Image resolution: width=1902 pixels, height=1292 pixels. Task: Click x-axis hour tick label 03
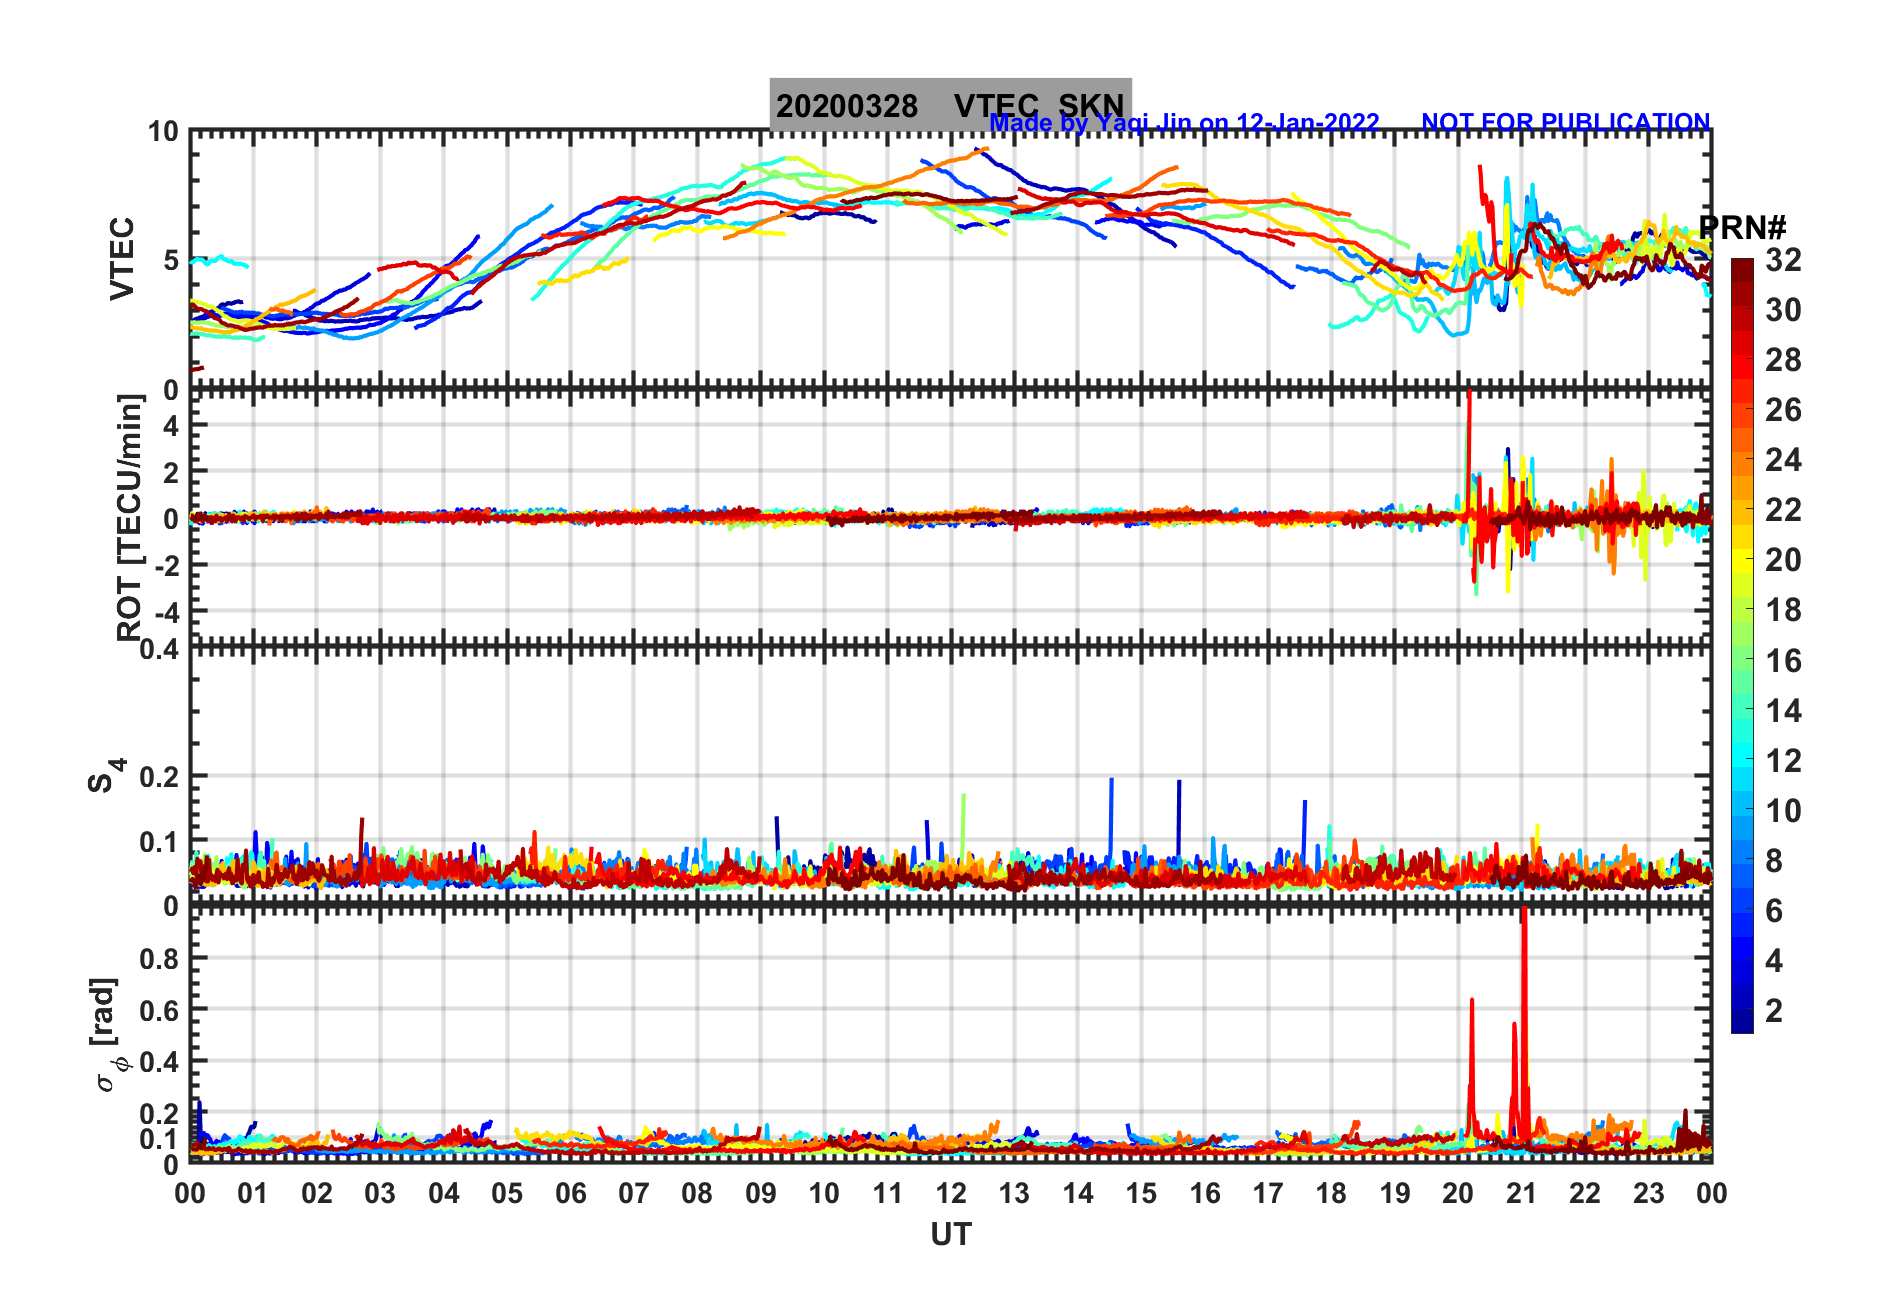tap(380, 1193)
